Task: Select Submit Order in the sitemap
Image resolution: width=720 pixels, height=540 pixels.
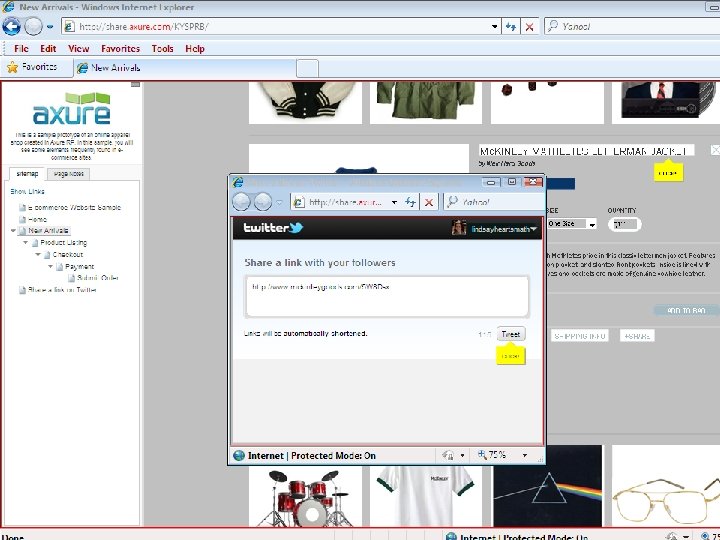Action: click(x=97, y=278)
